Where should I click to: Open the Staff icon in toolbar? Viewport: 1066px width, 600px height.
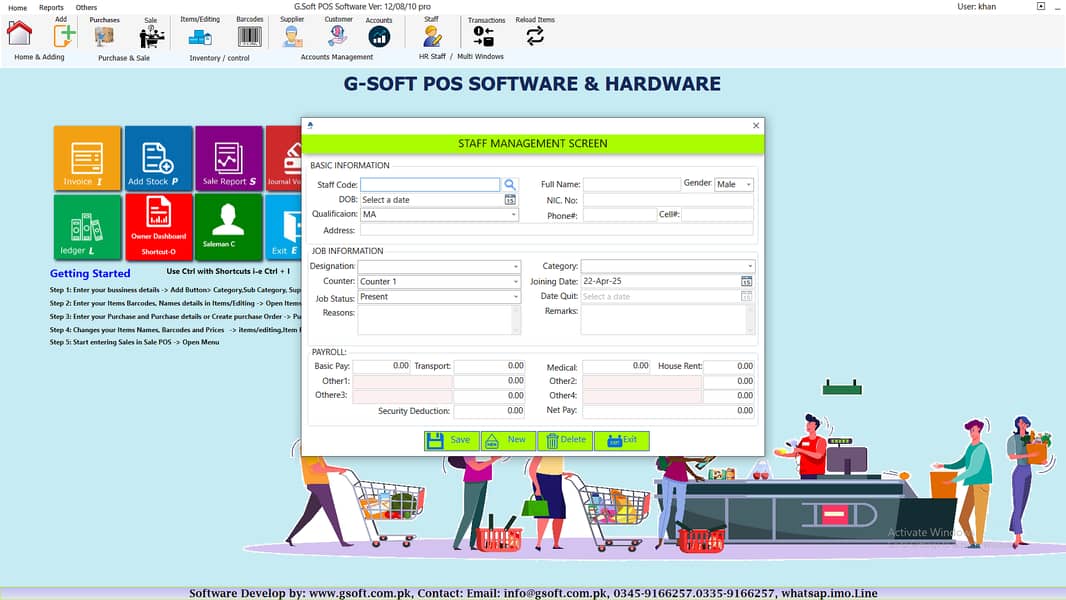pyautogui.click(x=432, y=36)
